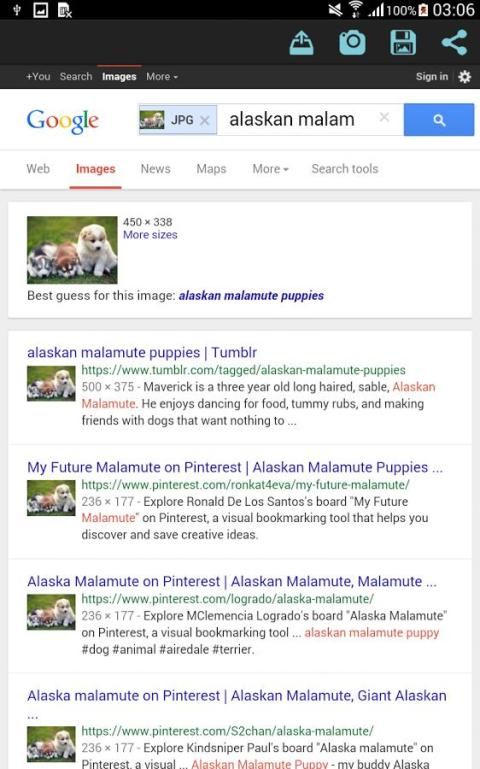Click the blue search magnifier button

click(439, 120)
